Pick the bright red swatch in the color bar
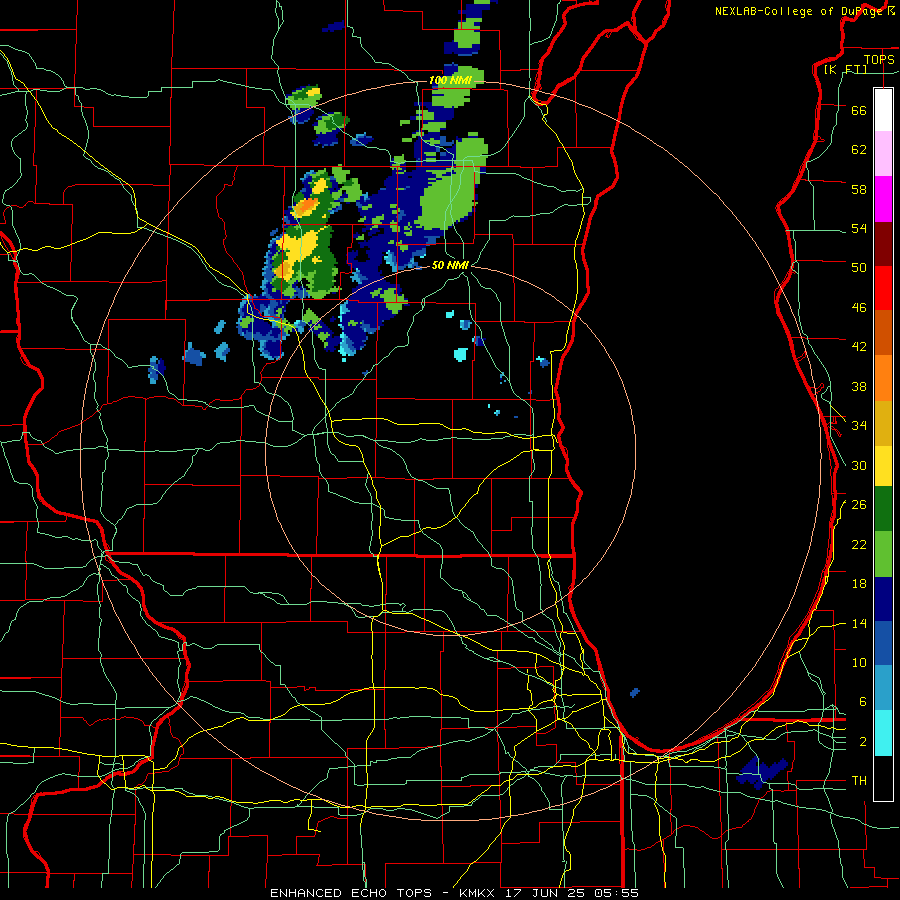Screen dimensions: 900x900 click(883, 288)
